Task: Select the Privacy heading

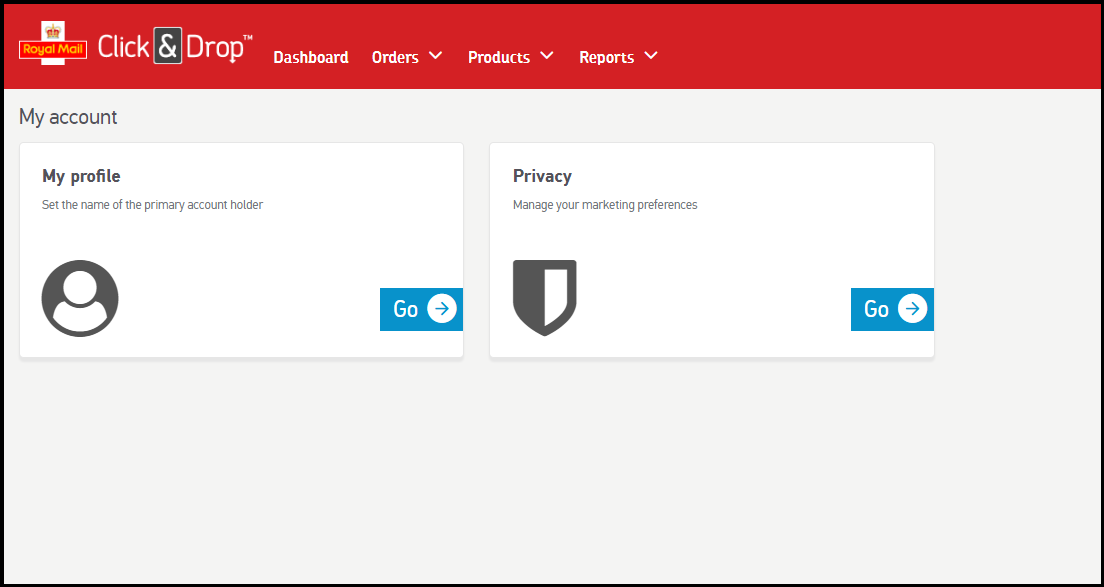Action: click(542, 176)
